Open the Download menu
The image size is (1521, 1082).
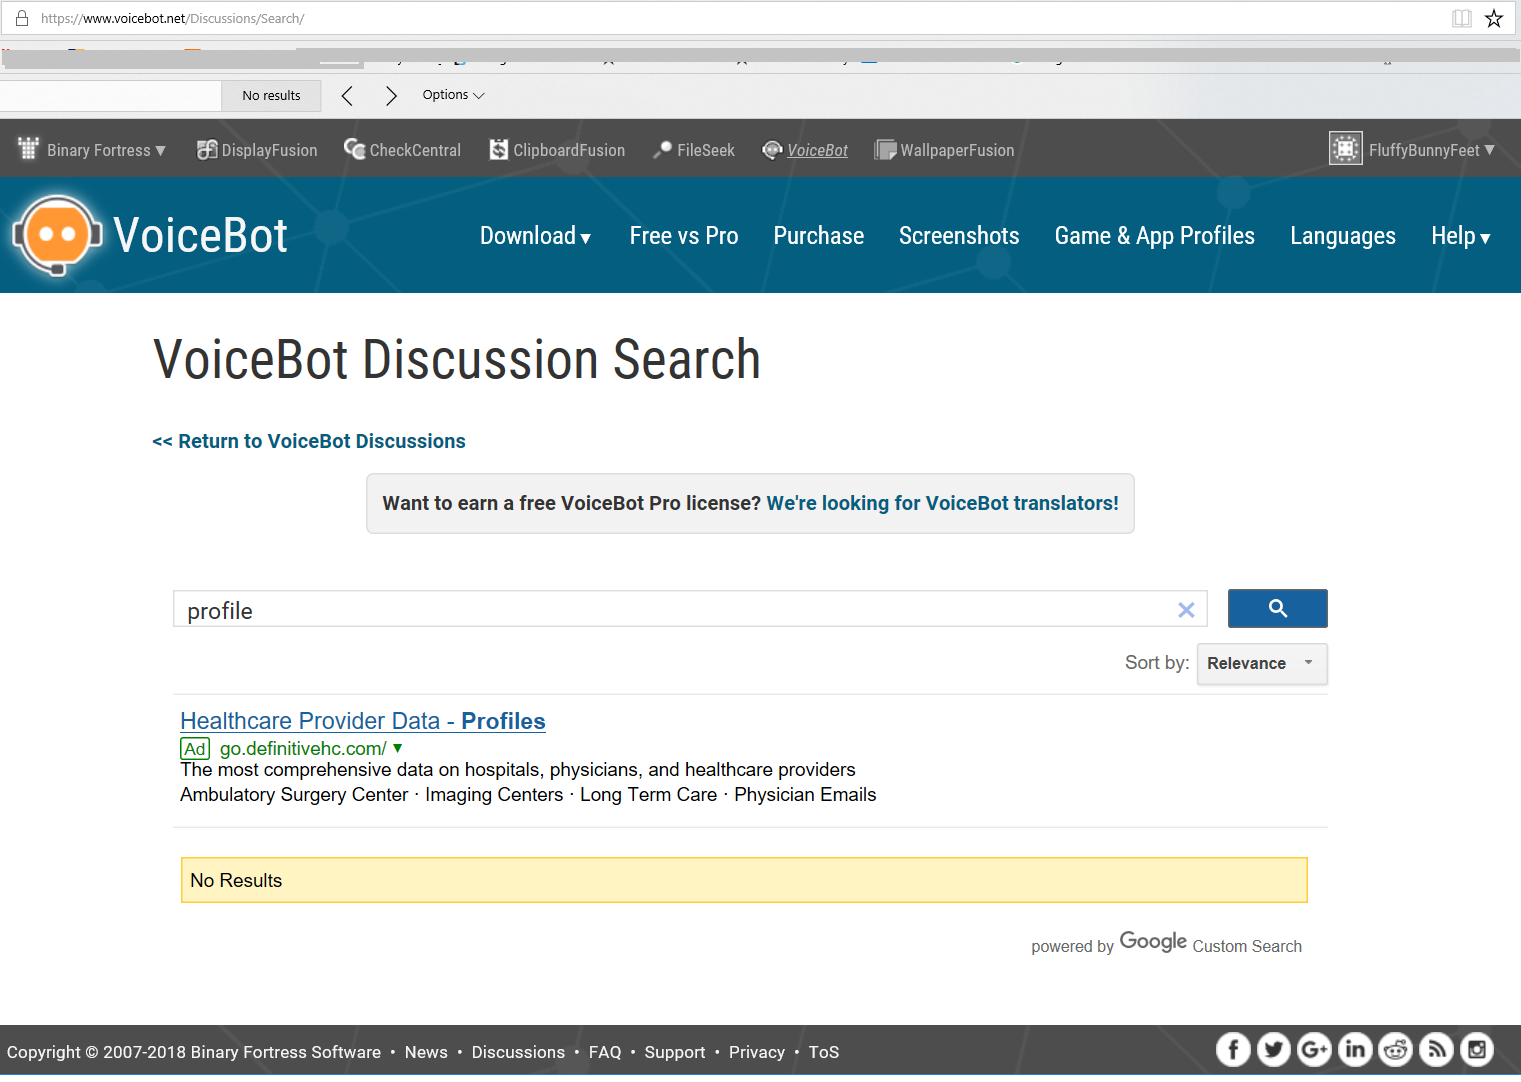(535, 236)
